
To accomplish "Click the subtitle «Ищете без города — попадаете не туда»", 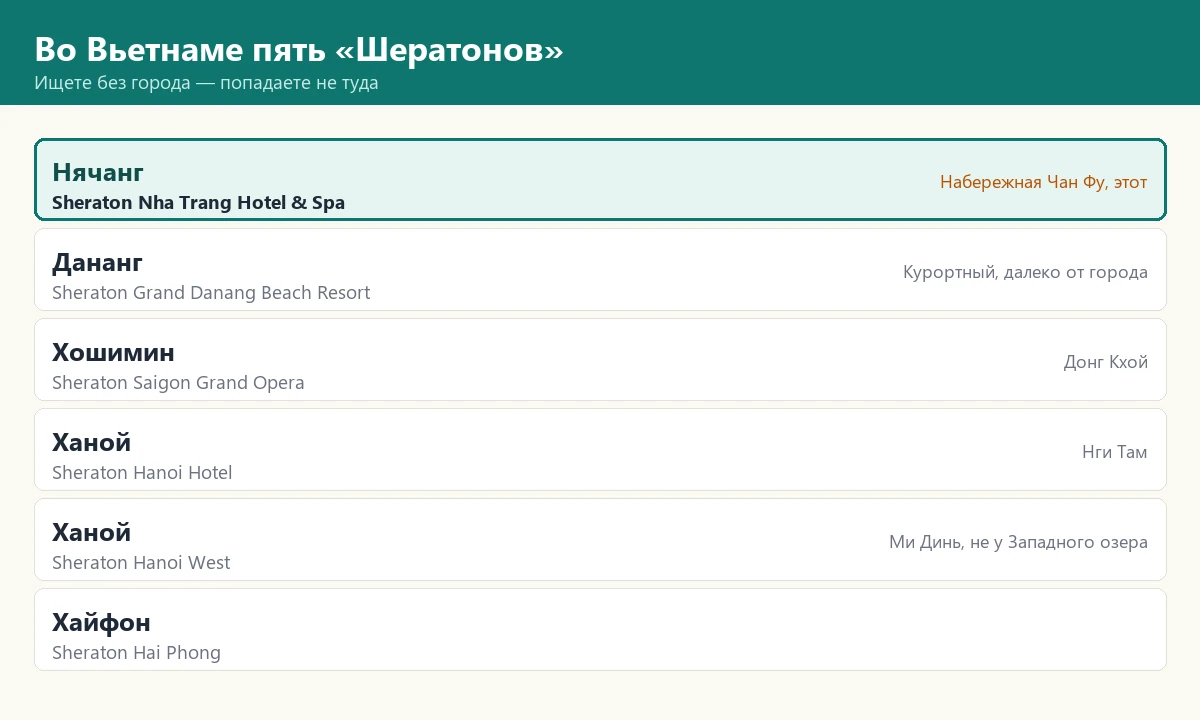I will 206,83.
